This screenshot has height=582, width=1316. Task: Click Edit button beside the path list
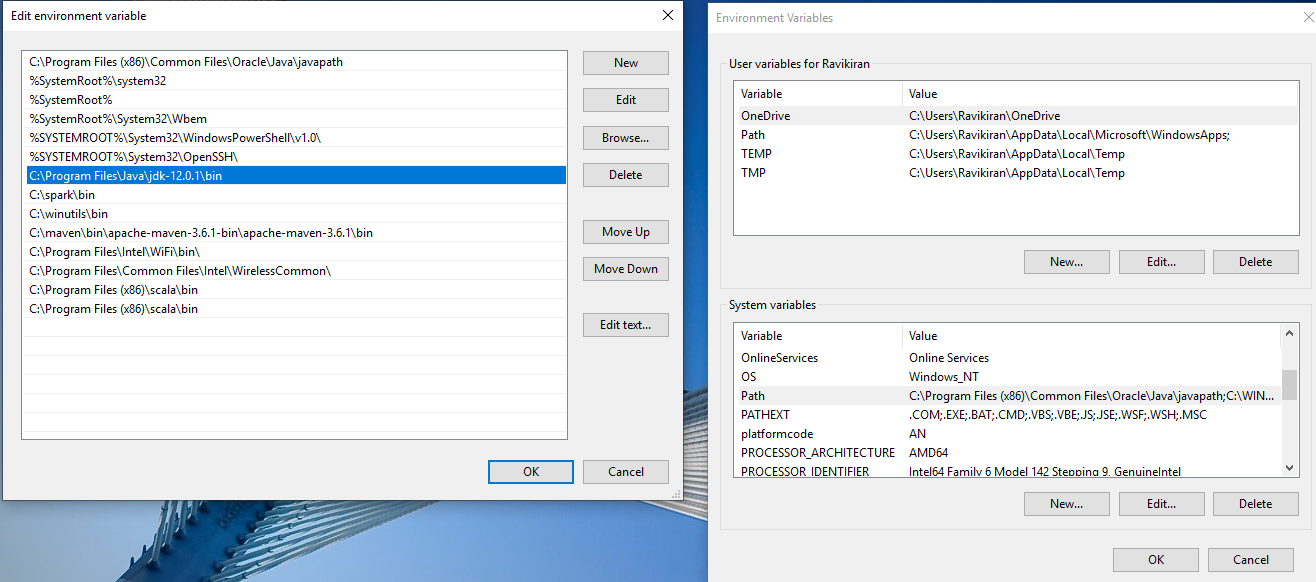pyautogui.click(x=625, y=100)
